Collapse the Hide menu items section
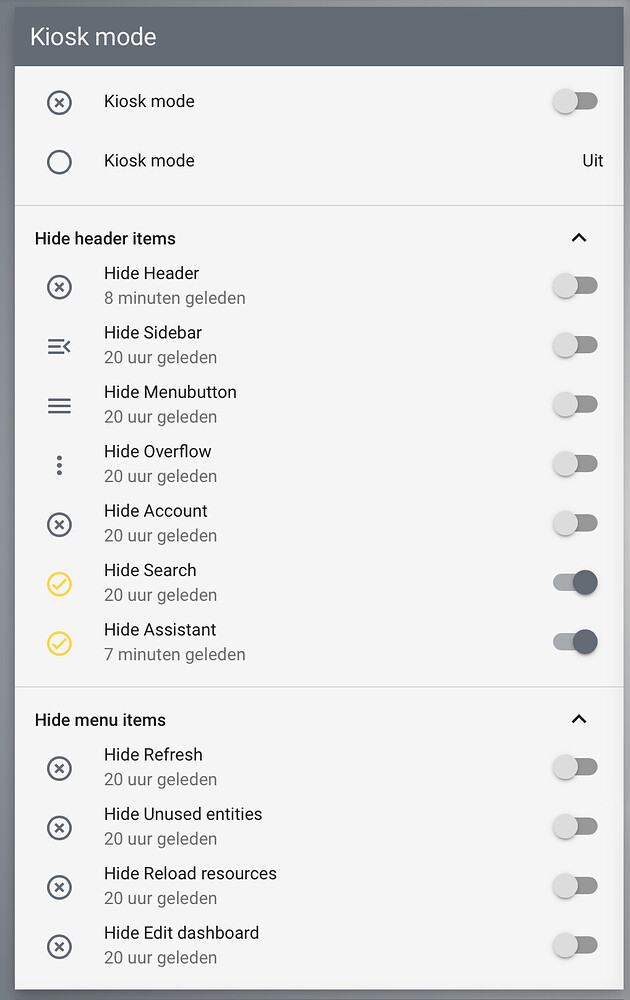630x1000 pixels. click(579, 719)
